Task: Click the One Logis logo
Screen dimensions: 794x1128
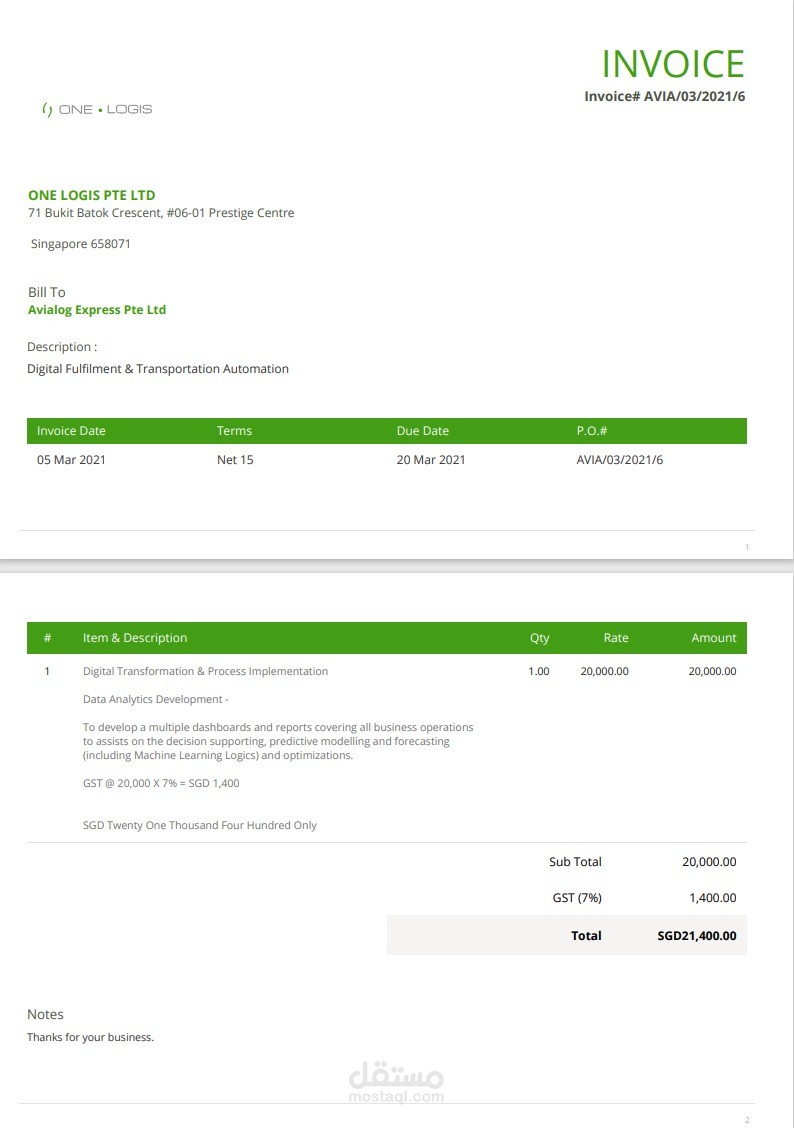Action: (x=97, y=109)
